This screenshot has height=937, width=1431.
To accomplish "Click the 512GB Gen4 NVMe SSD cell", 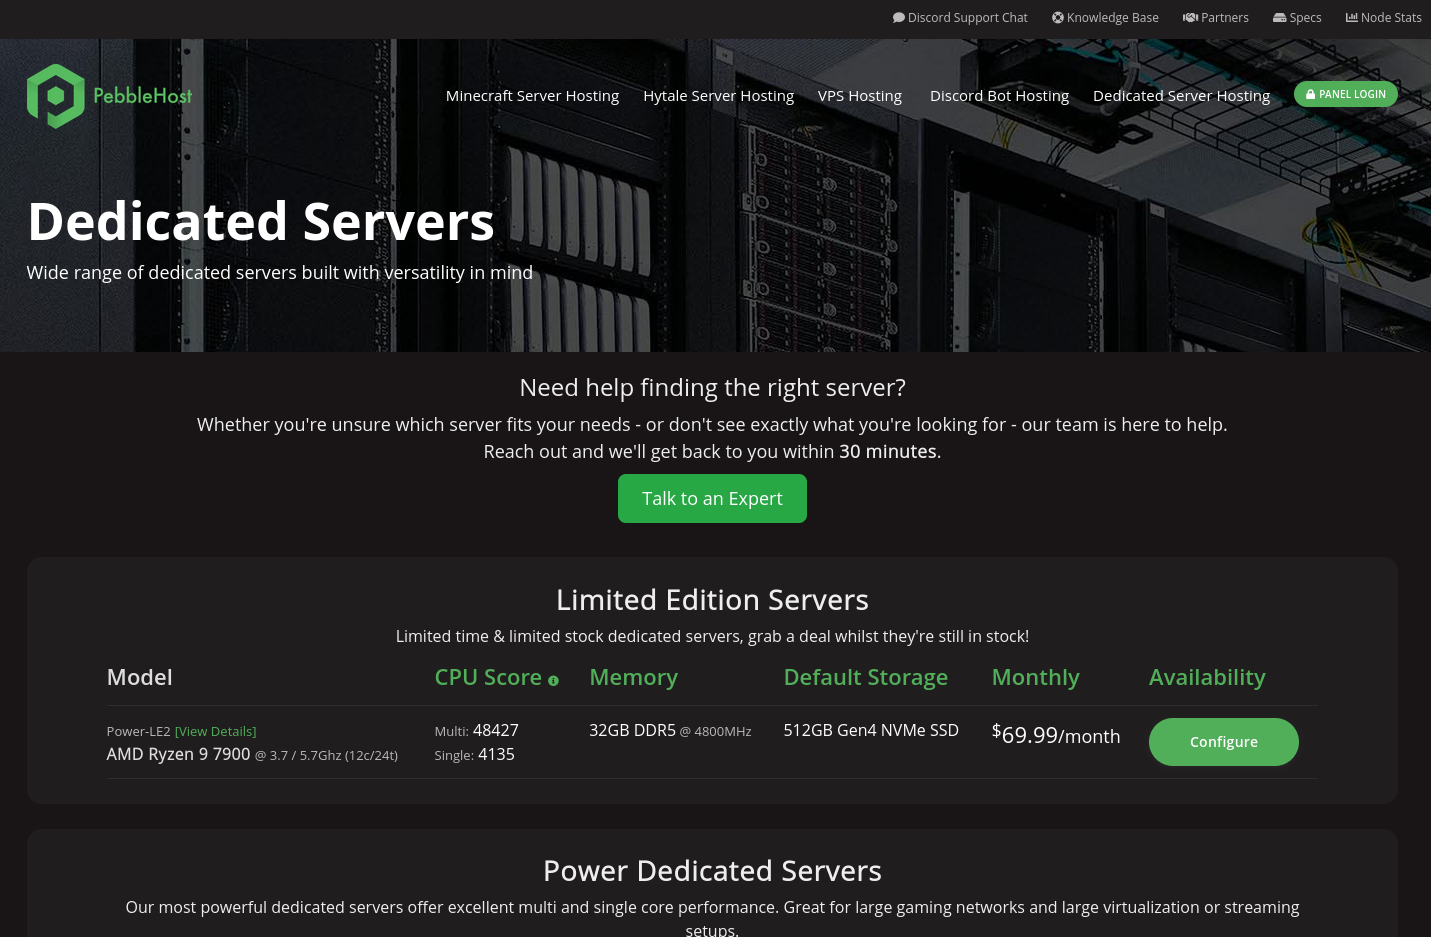I will click(871, 730).
